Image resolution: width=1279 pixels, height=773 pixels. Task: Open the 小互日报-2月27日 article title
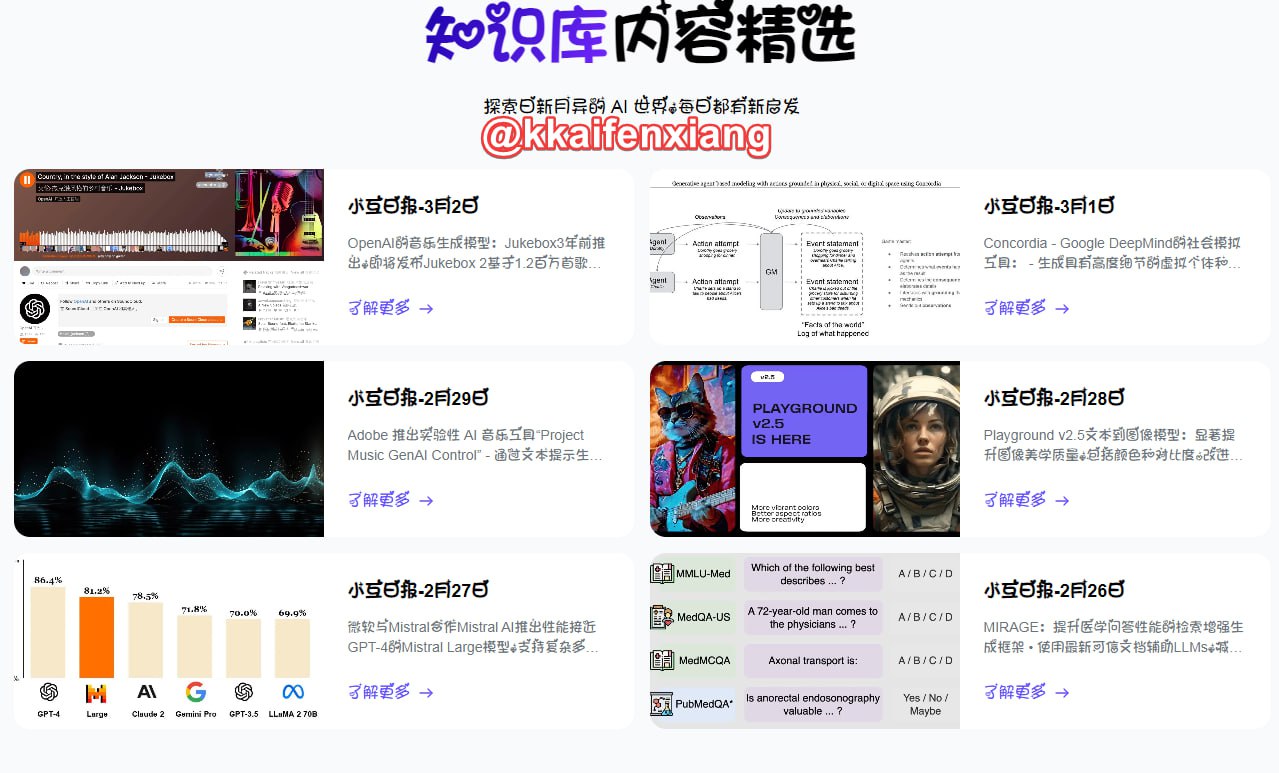click(x=418, y=590)
